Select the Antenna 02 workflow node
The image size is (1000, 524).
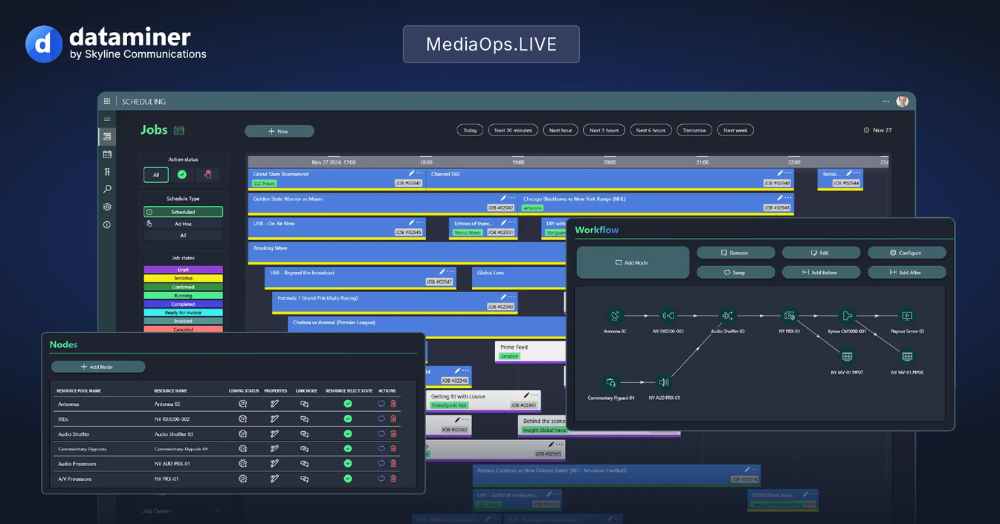pyautogui.click(x=616, y=317)
